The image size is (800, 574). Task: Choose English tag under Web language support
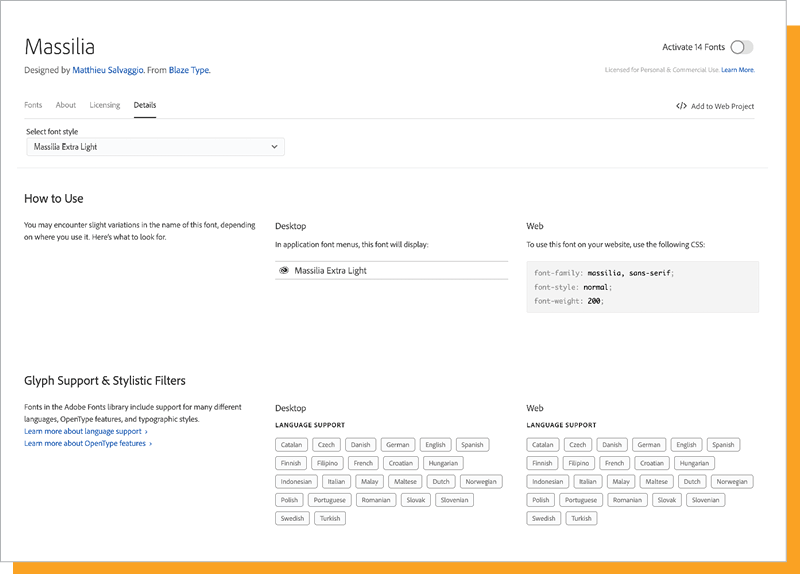(686, 445)
